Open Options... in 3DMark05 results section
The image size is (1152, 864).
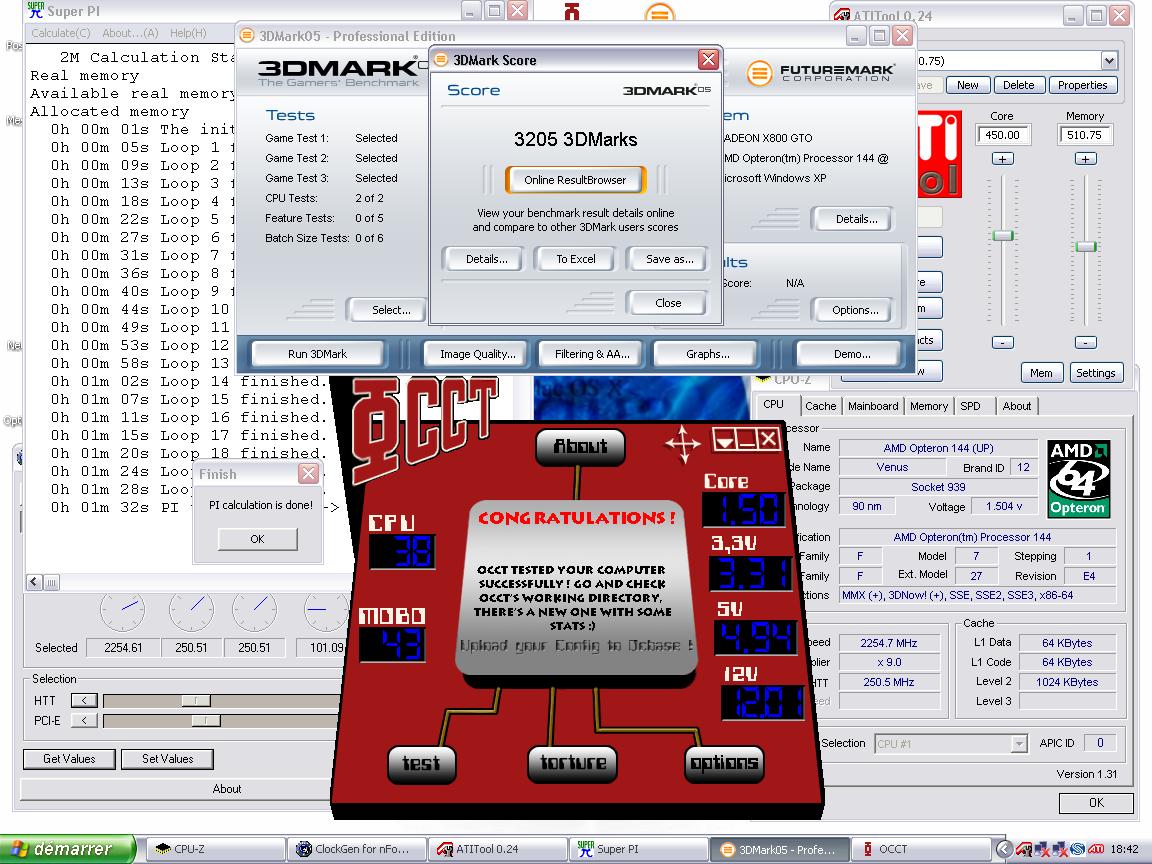click(855, 310)
